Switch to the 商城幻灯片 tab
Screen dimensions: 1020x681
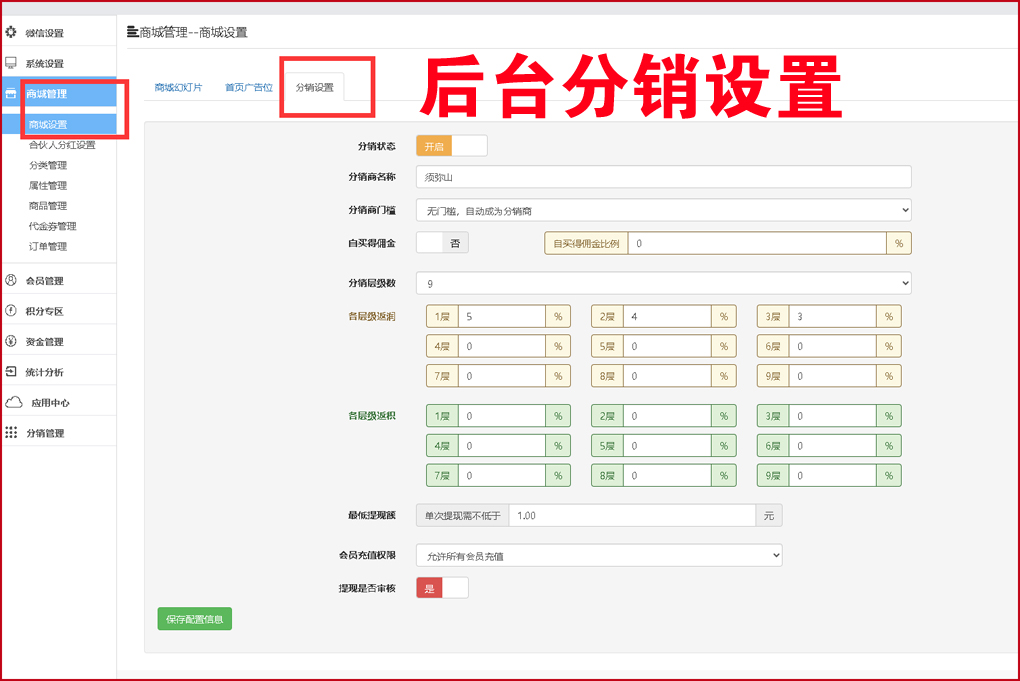tap(177, 87)
